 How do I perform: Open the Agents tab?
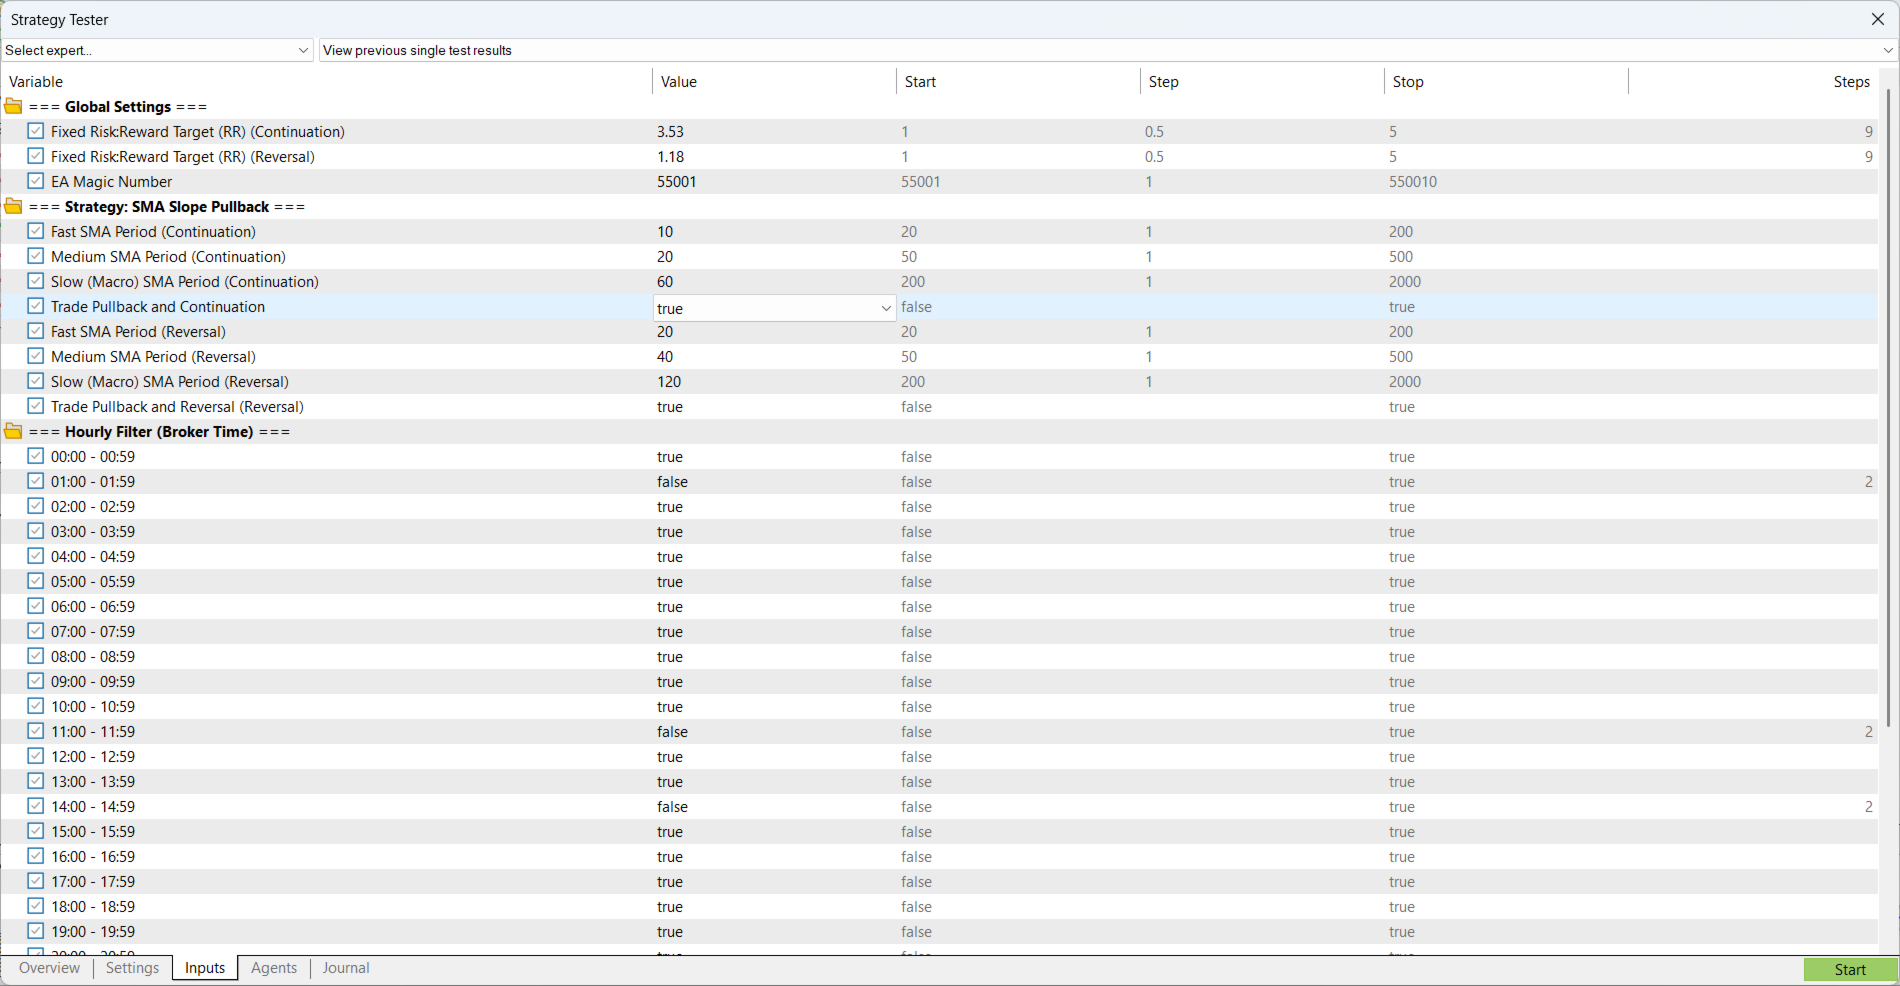tap(274, 968)
